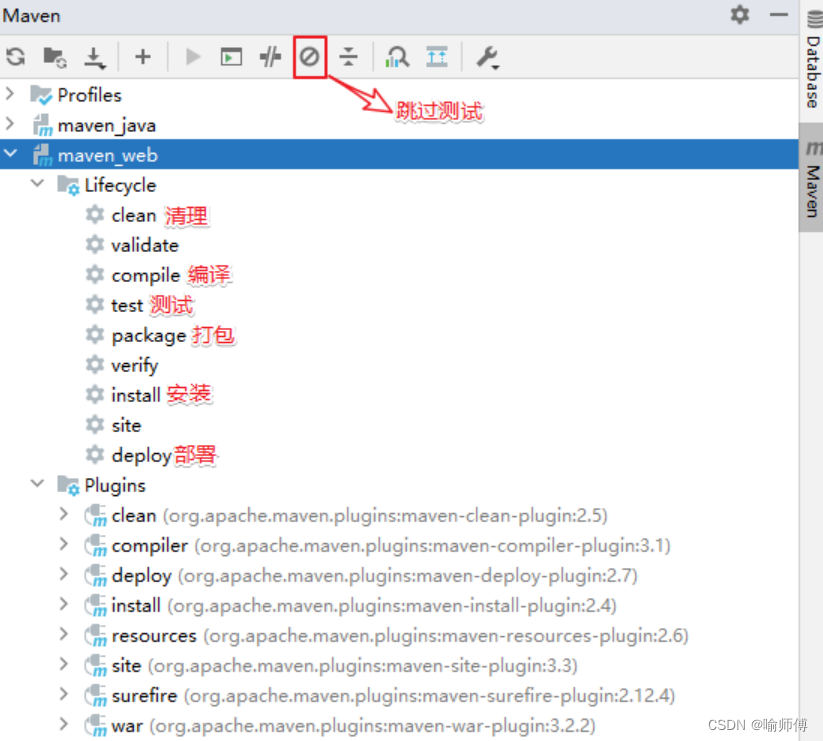Toggle skip tests mode icon
823x741 pixels.
[x=309, y=57]
